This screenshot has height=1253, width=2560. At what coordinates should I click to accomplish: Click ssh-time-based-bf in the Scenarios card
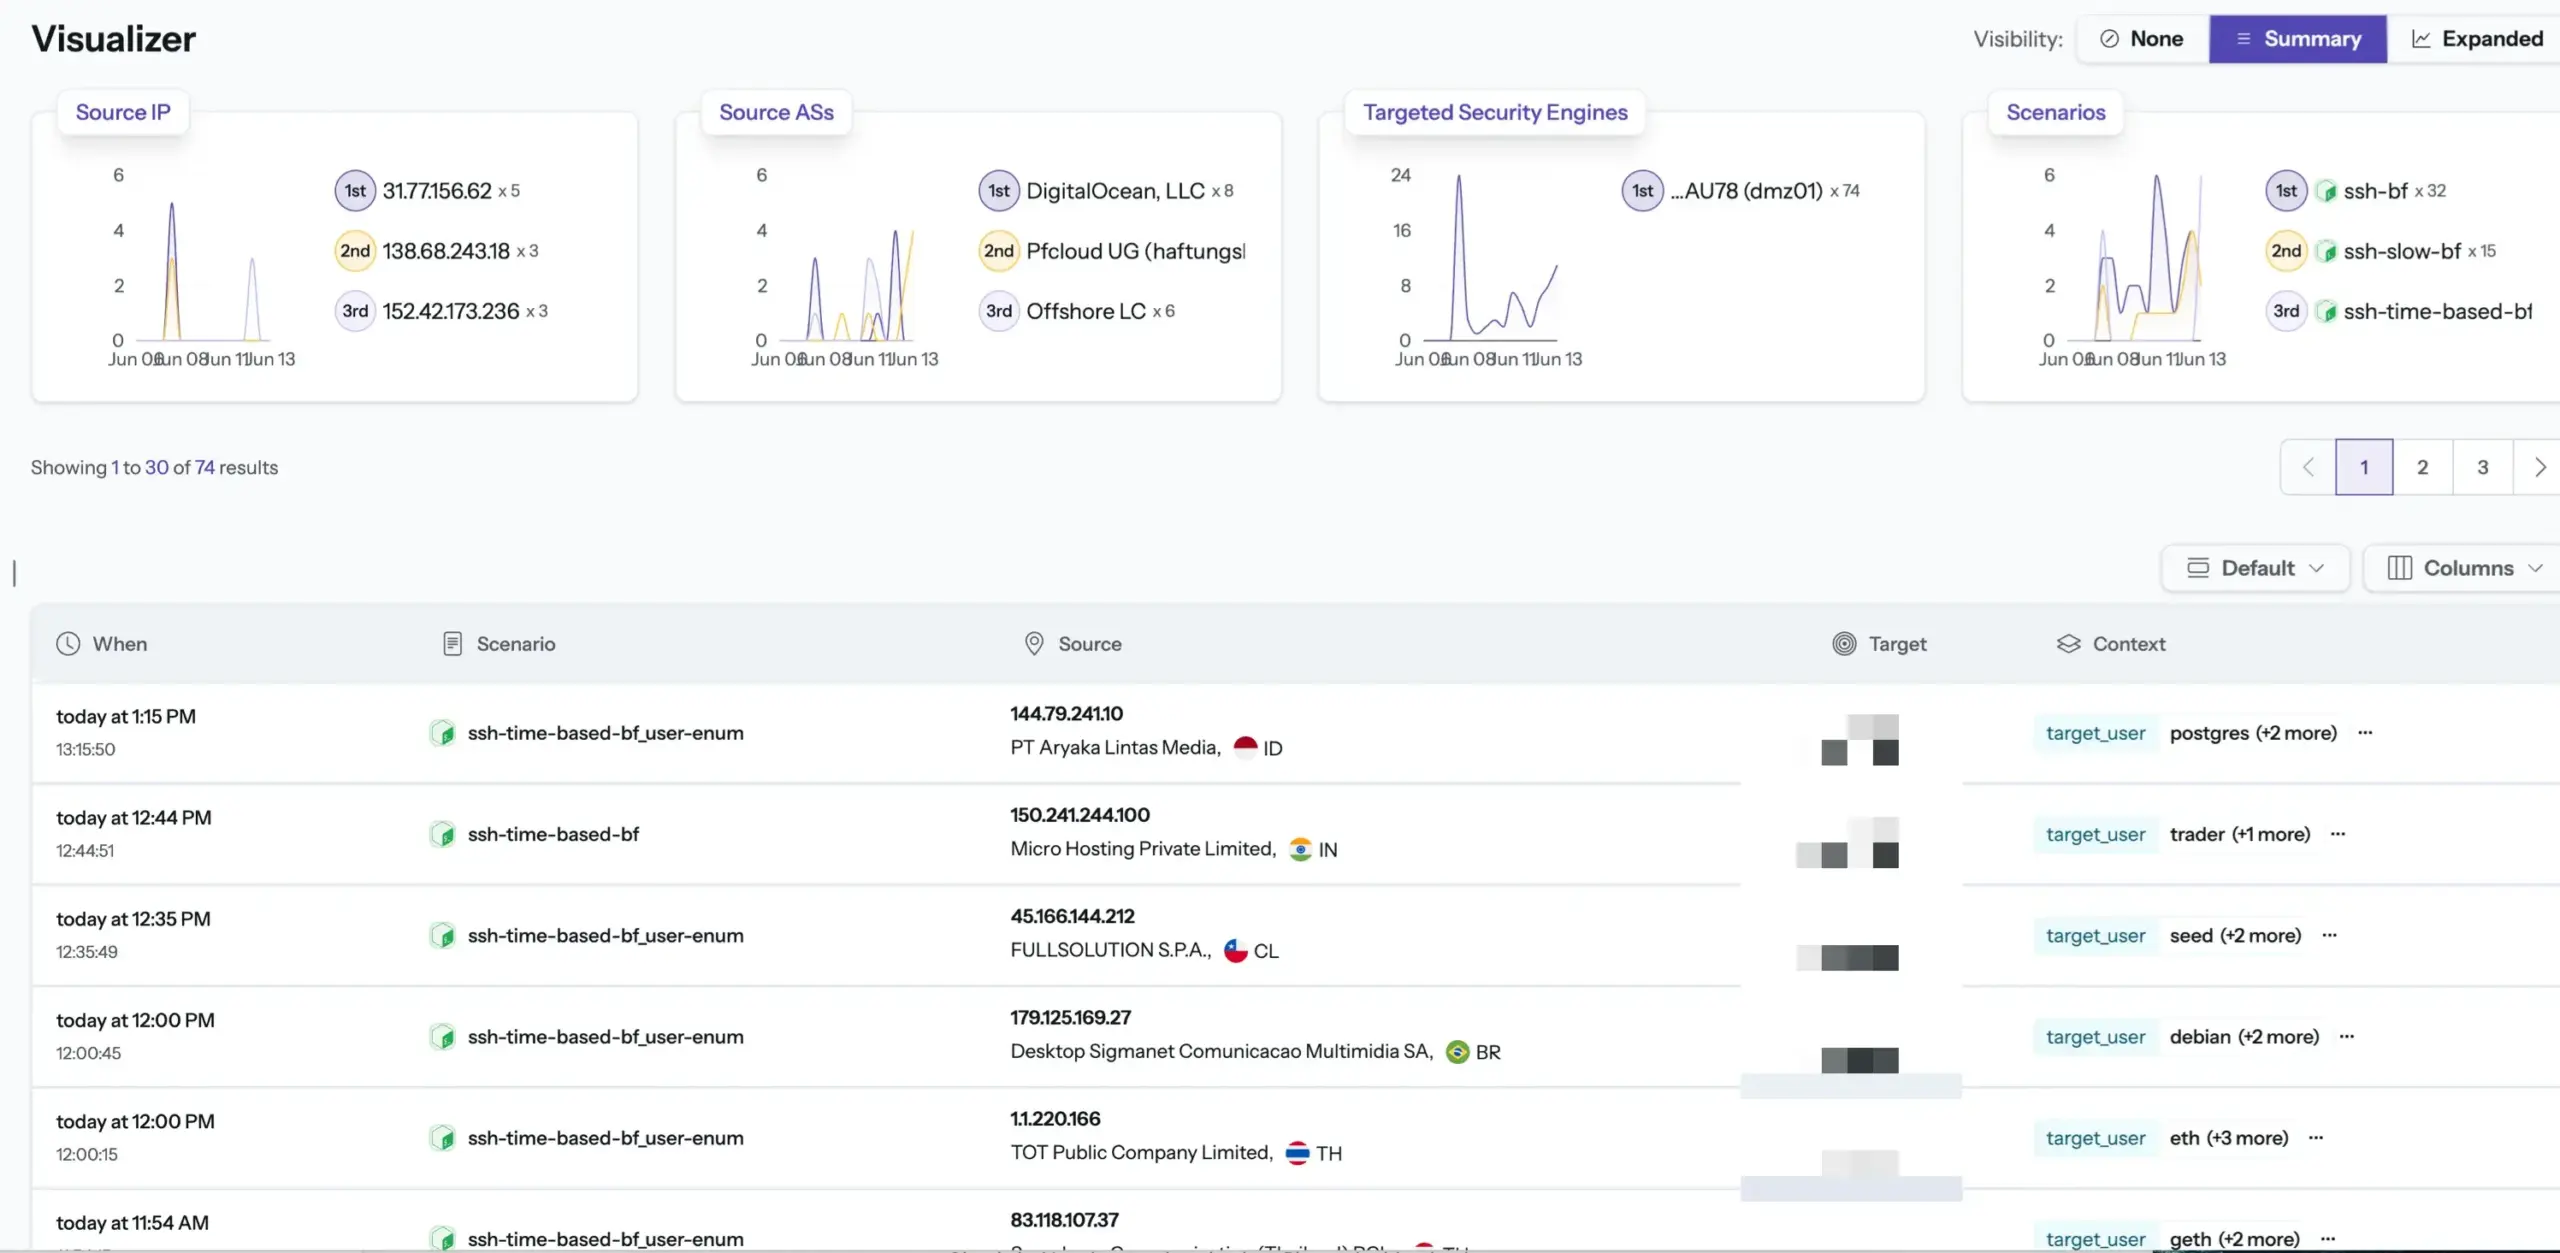(2437, 311)
